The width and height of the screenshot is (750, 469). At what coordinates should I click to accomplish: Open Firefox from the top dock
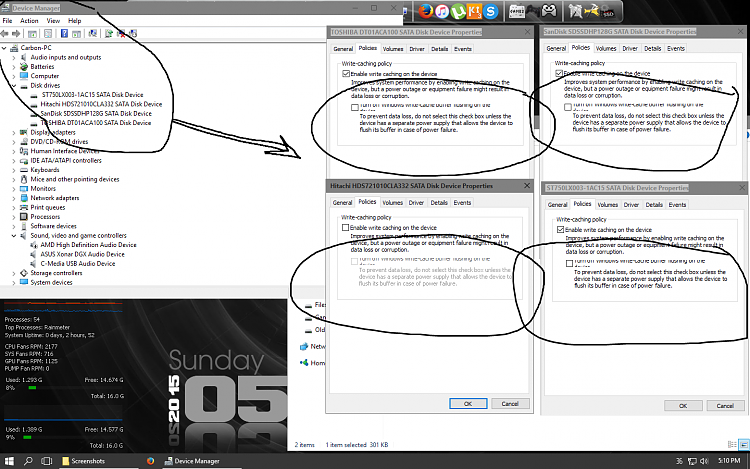click(426, 11)
